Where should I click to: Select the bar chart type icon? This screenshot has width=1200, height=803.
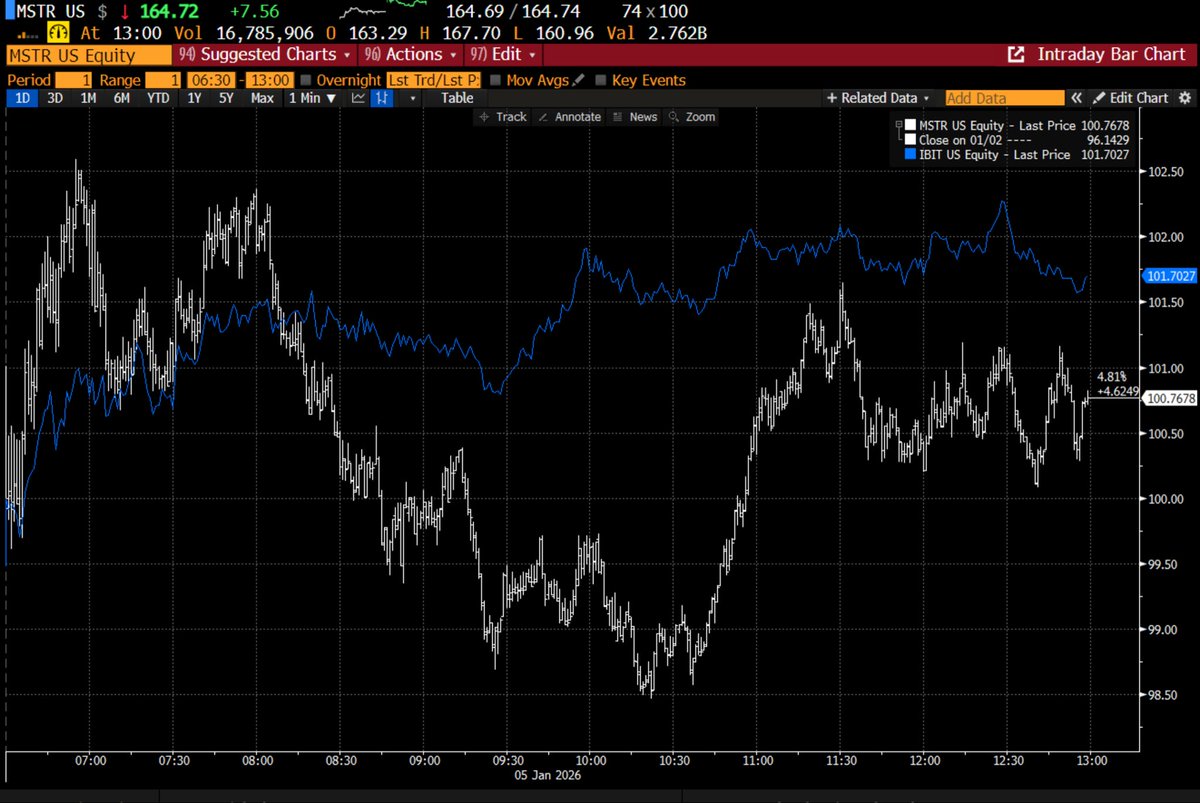(x=381, y=98)
